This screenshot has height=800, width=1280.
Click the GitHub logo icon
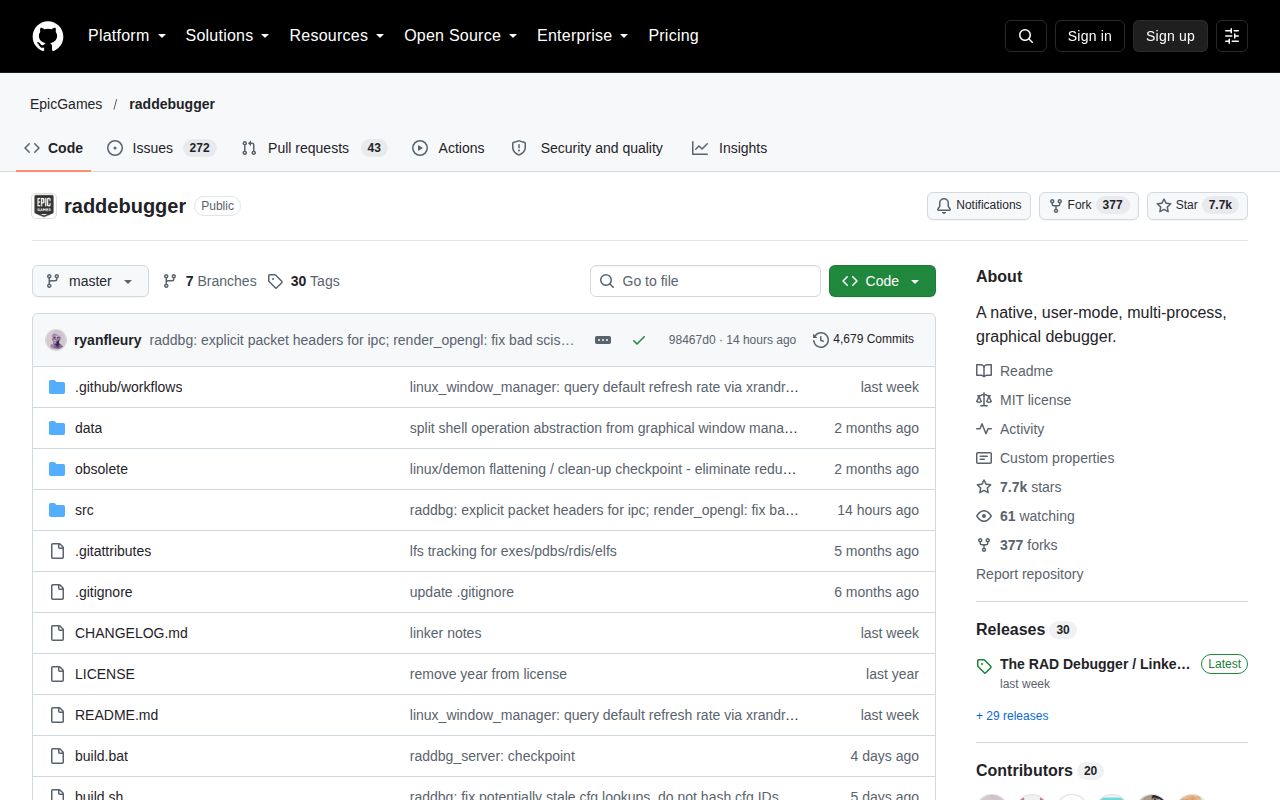(48, 36)
